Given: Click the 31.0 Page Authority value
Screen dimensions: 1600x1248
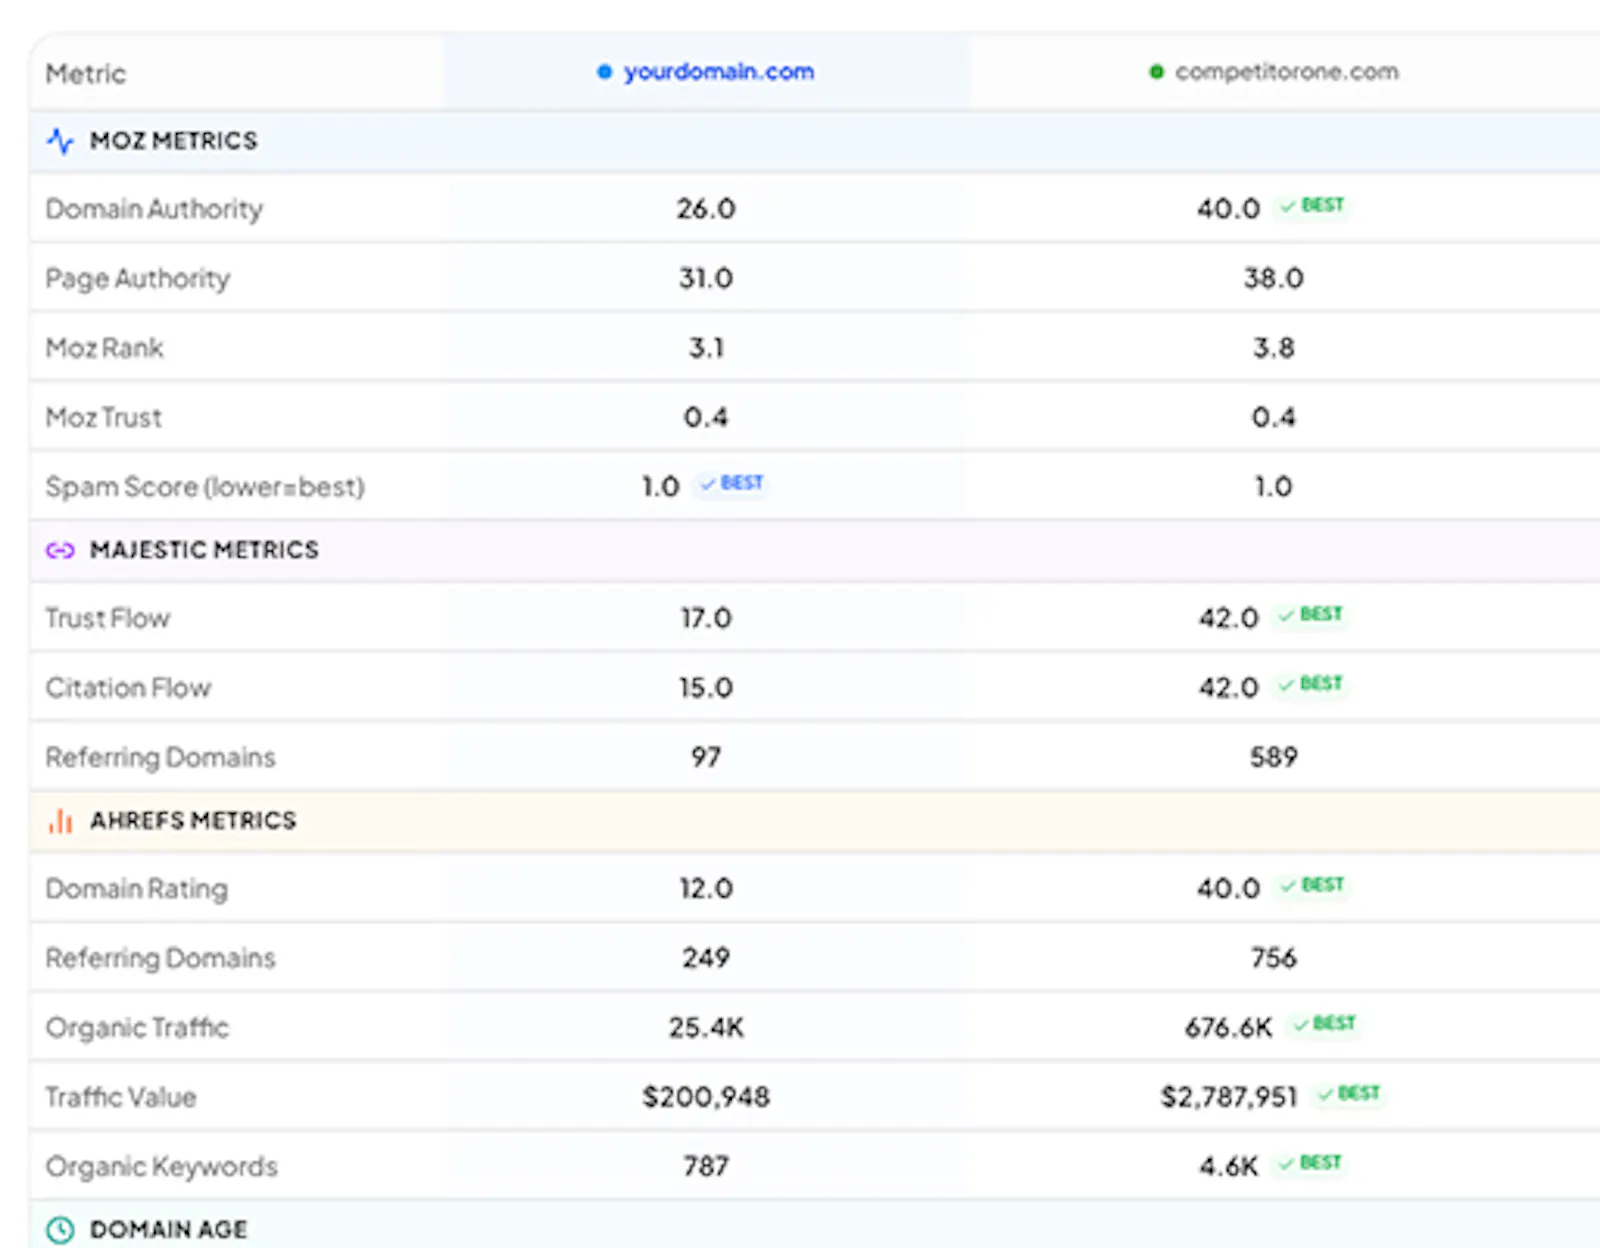Looking at the screenshot, I should pos(706,279).
